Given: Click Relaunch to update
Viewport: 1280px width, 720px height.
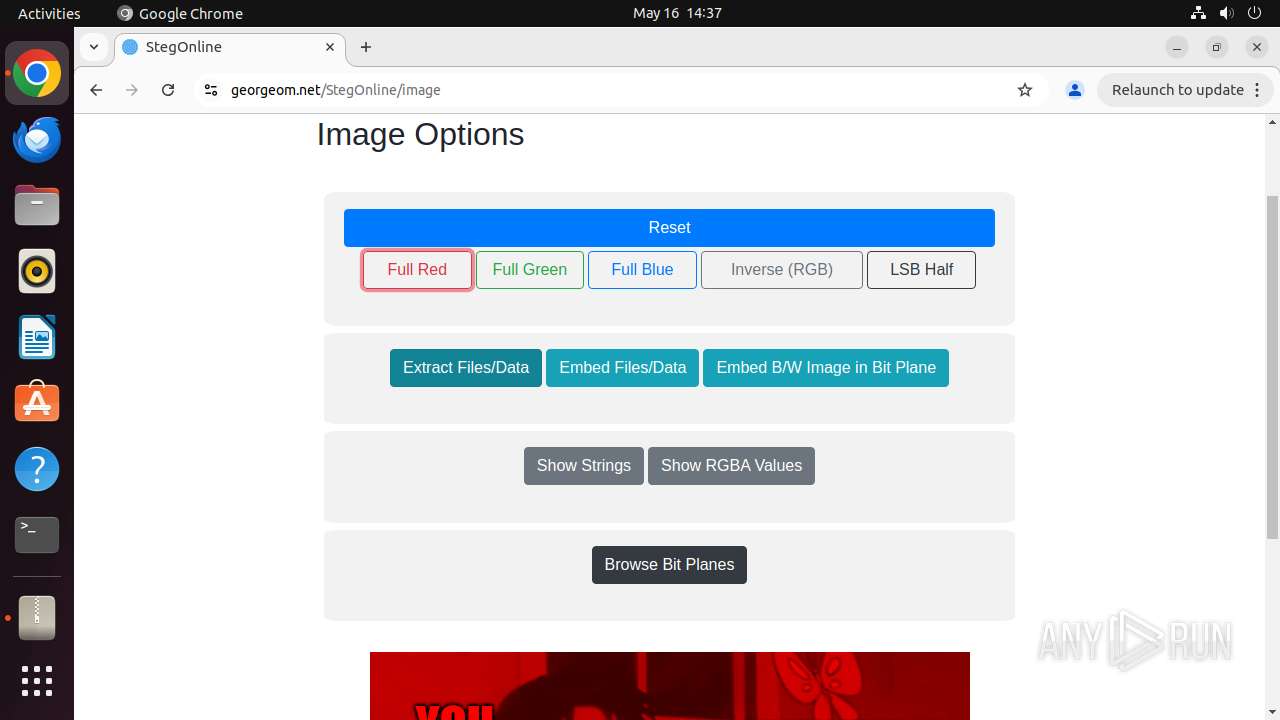Looking at the screenshot, I should pyautogui.click(x=1186, y=90).
